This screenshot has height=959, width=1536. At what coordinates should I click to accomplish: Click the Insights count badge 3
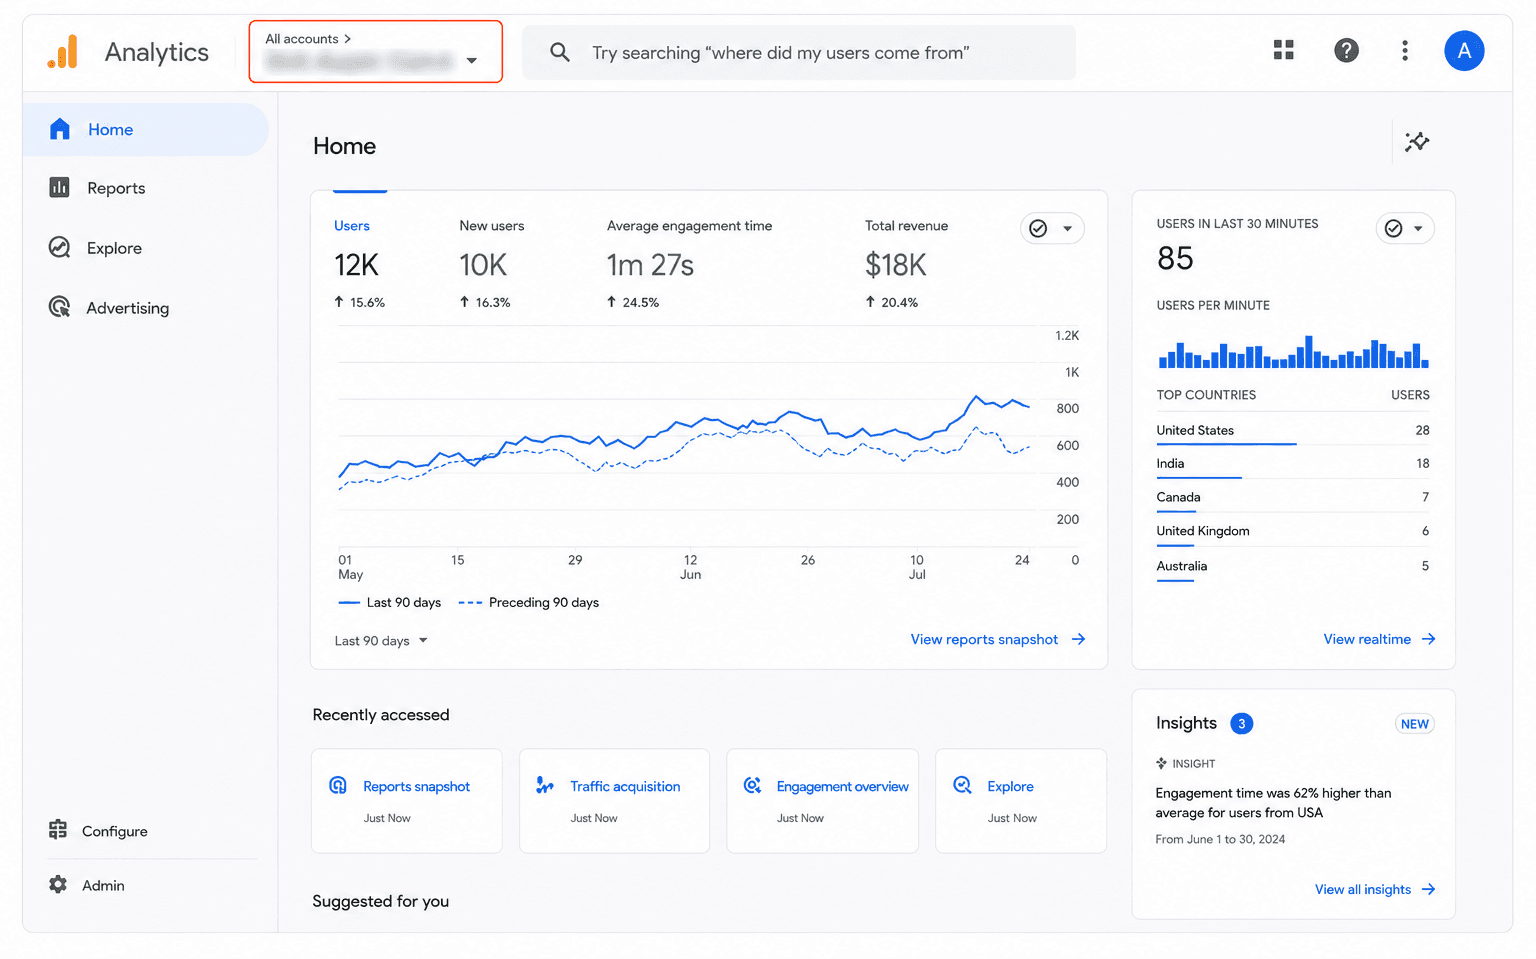coord(1241,724)
